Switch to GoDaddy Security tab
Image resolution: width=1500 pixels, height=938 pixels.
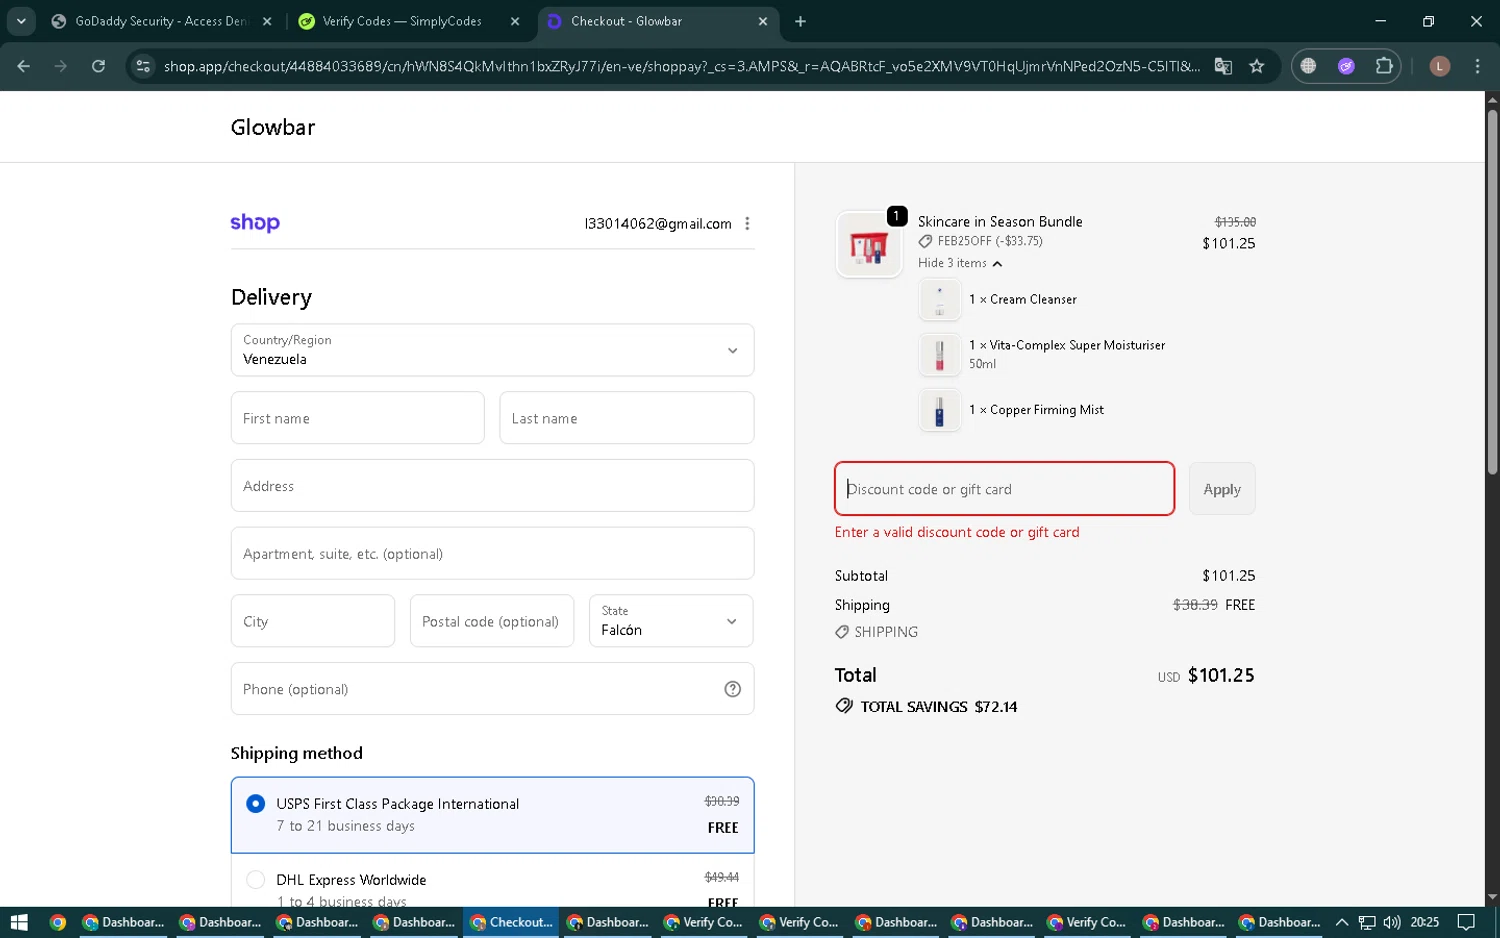pyautogui.click(x=160, y=21)
